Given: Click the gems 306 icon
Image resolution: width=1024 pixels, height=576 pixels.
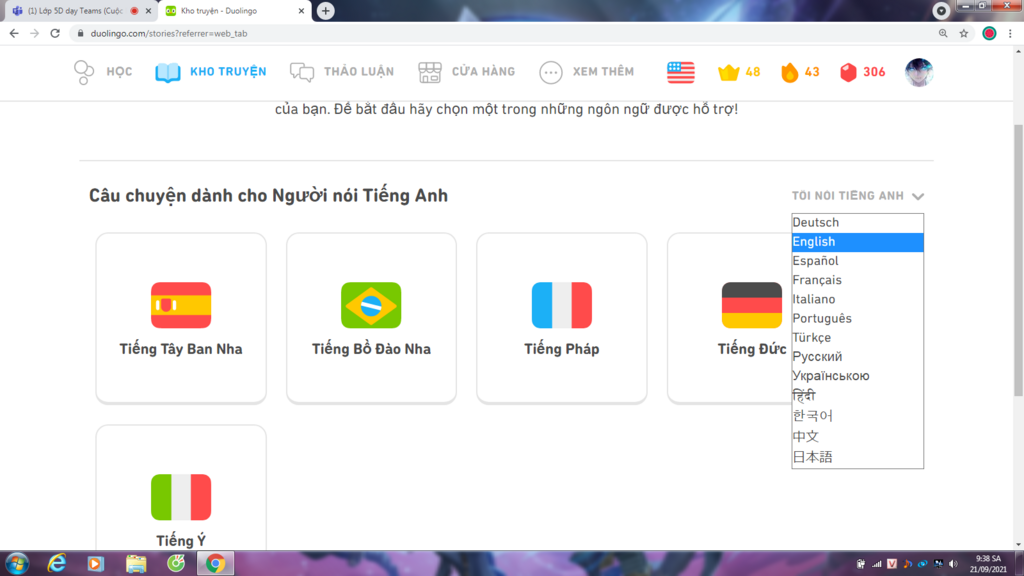Looking at the screenshot, I should coord(863,72).
